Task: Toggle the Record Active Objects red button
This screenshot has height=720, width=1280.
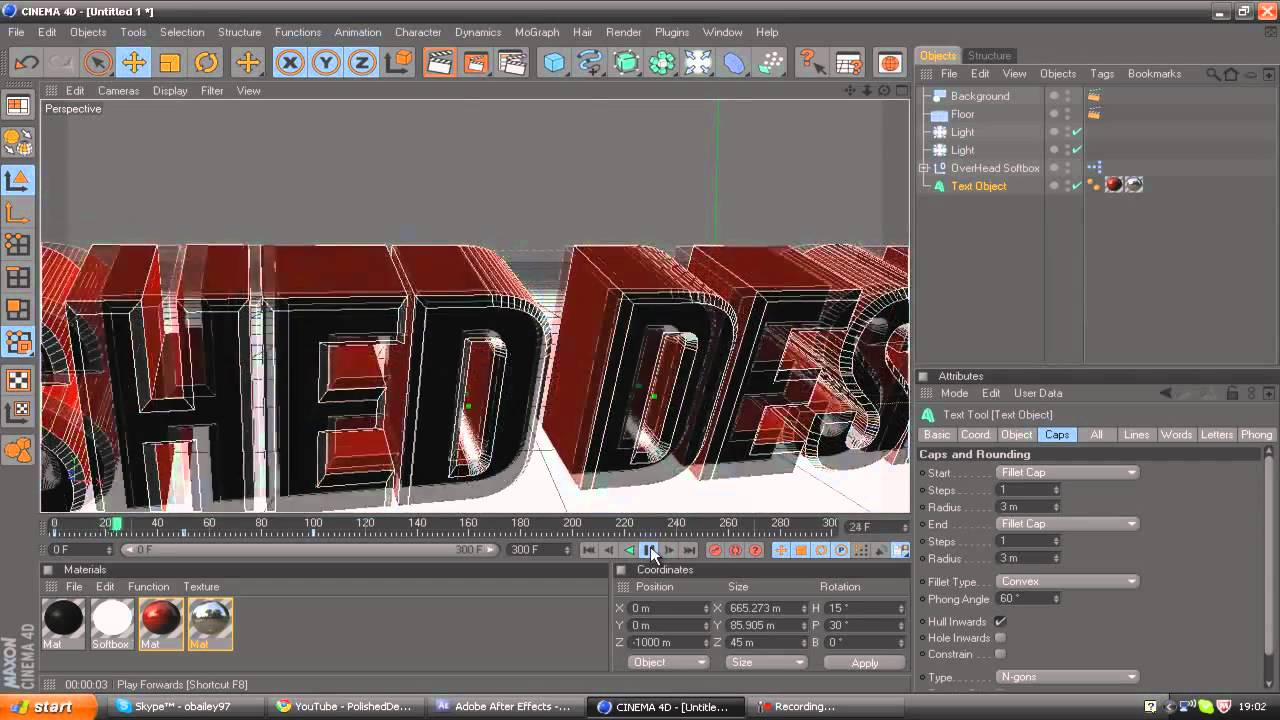Action: (x=715, y=550)
